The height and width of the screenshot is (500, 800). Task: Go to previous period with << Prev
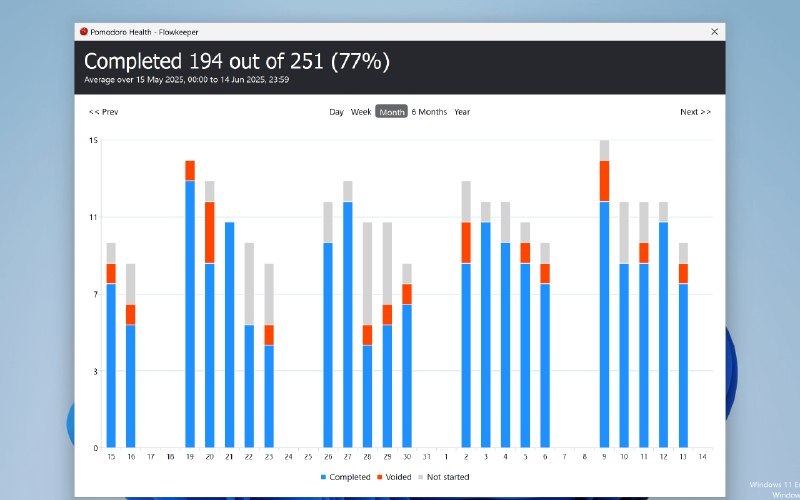click(104, 112)
